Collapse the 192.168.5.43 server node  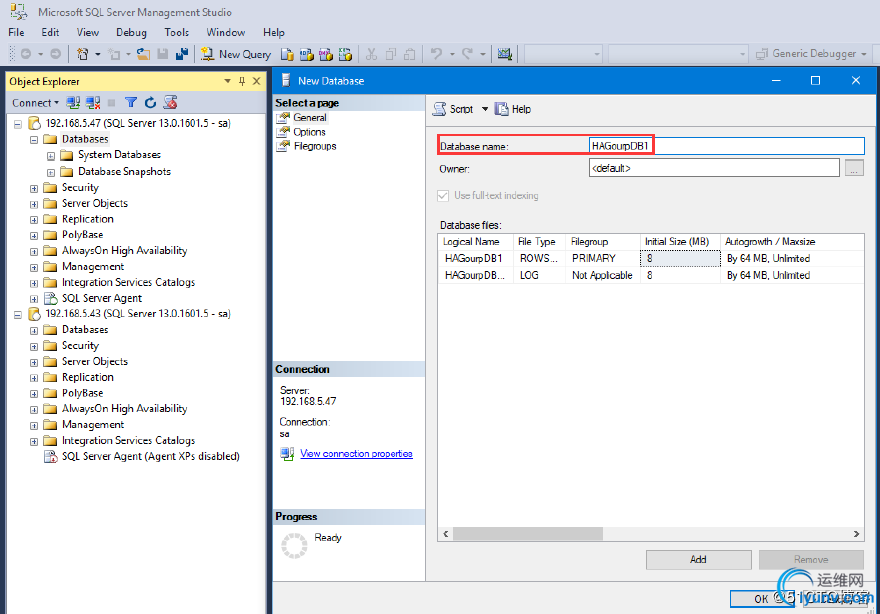click(x=18, y=314)
